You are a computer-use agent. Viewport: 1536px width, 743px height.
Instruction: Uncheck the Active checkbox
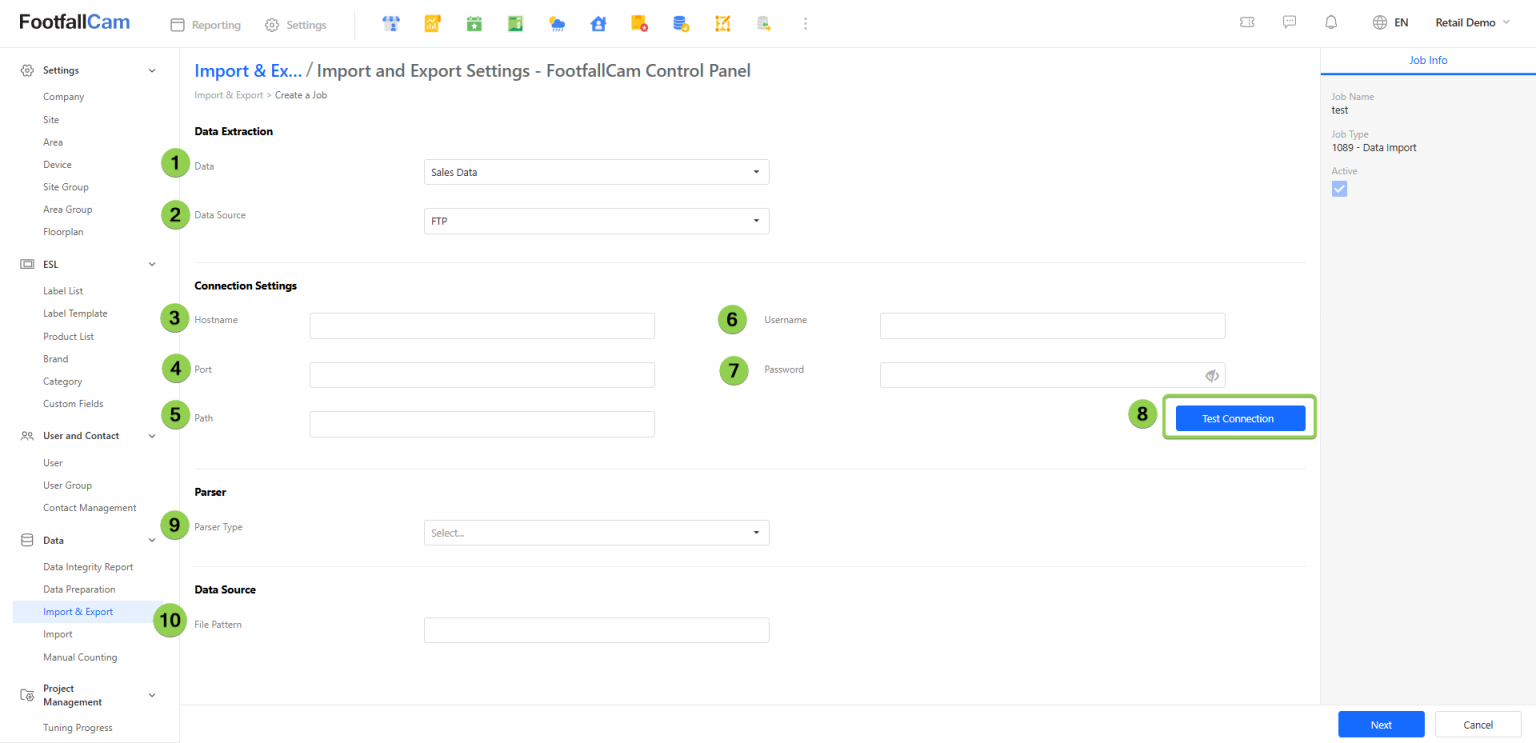coord(1340,189)
